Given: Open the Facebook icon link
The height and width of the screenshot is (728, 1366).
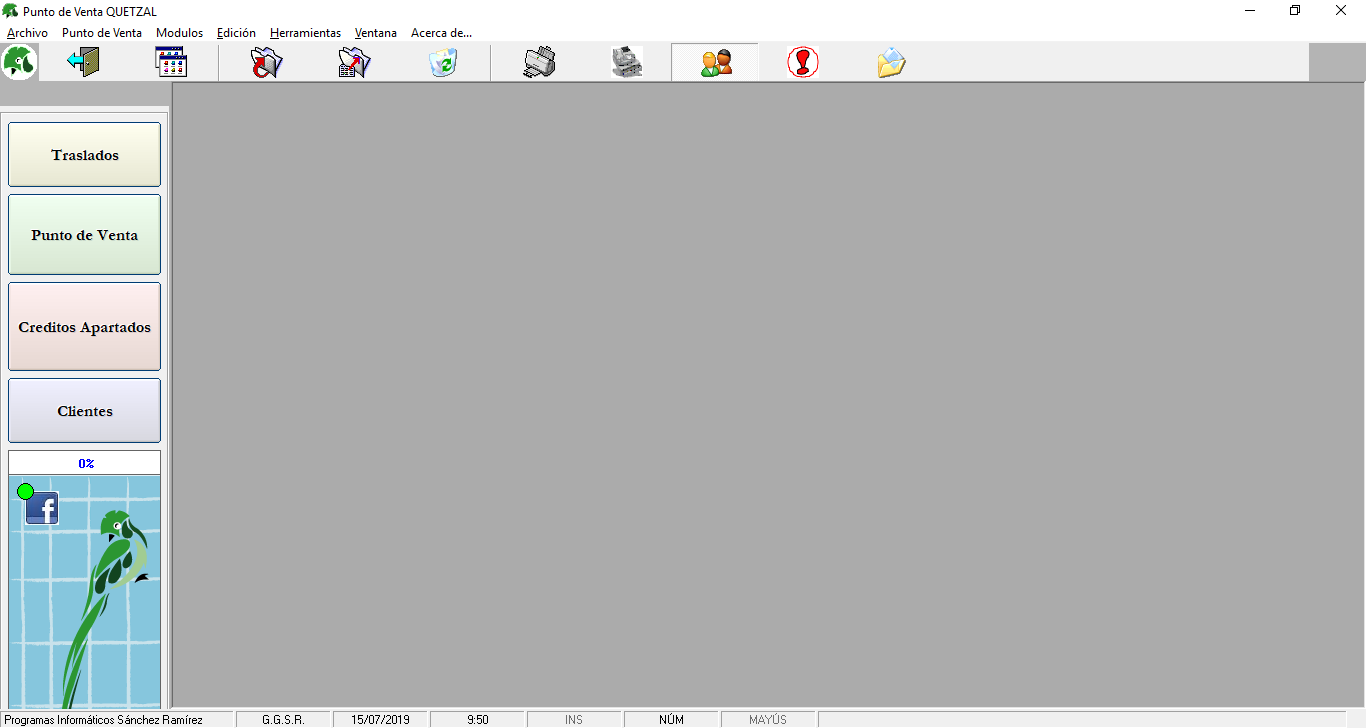Looking at the screenshot, I should click(x=42, y=509).
